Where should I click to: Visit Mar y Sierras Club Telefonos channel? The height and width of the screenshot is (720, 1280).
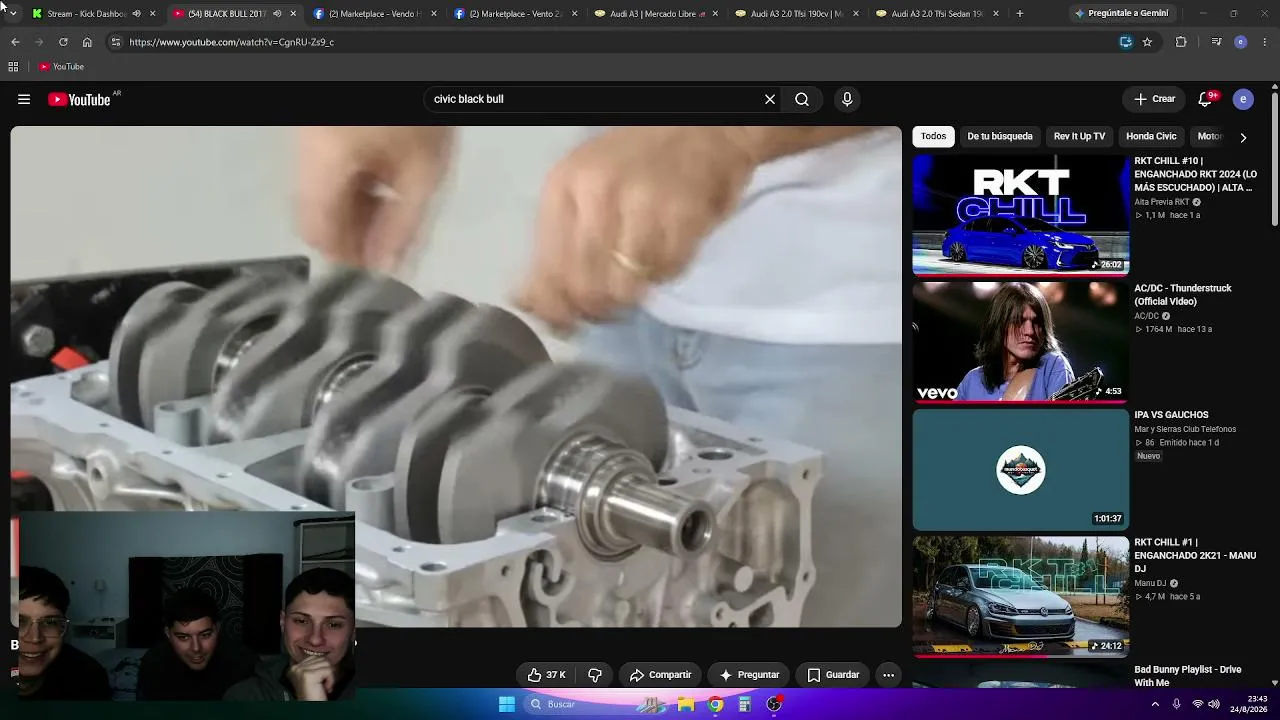click(x=1185, y=429)
